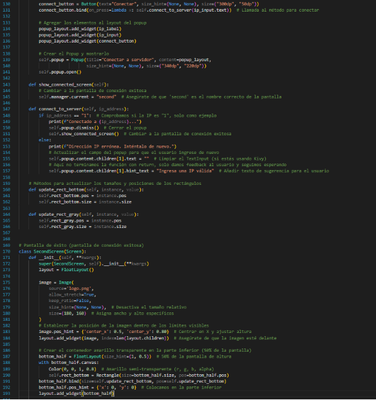Click line number 193 in the gutter
Image resolution: width=376 pixels, height=400 pixels.
click(x=7, y=394)
